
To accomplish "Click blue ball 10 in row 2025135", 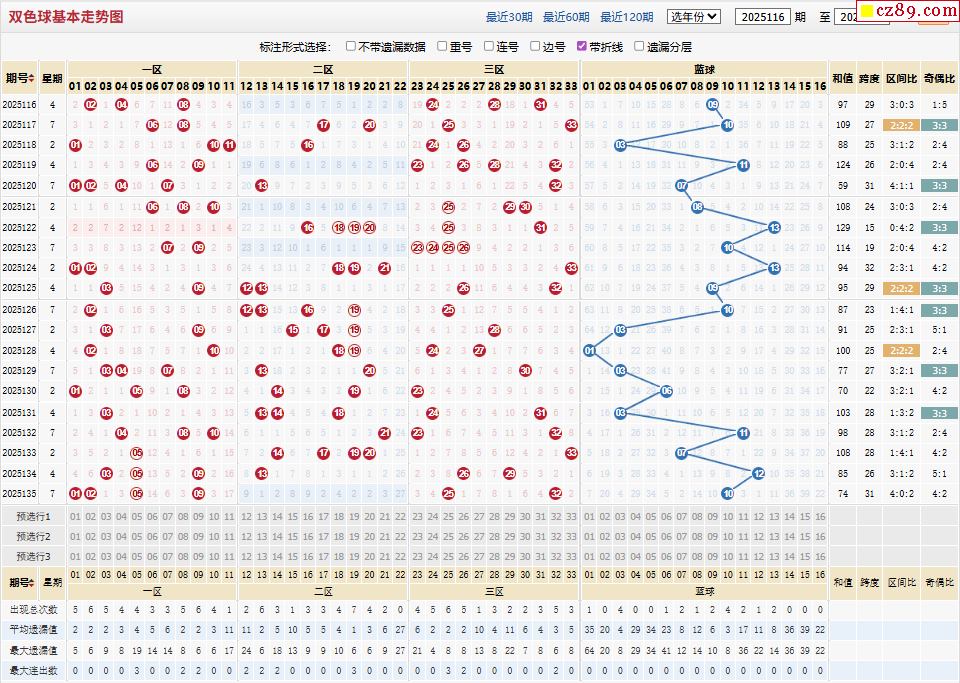I will [x=728, y=493].
